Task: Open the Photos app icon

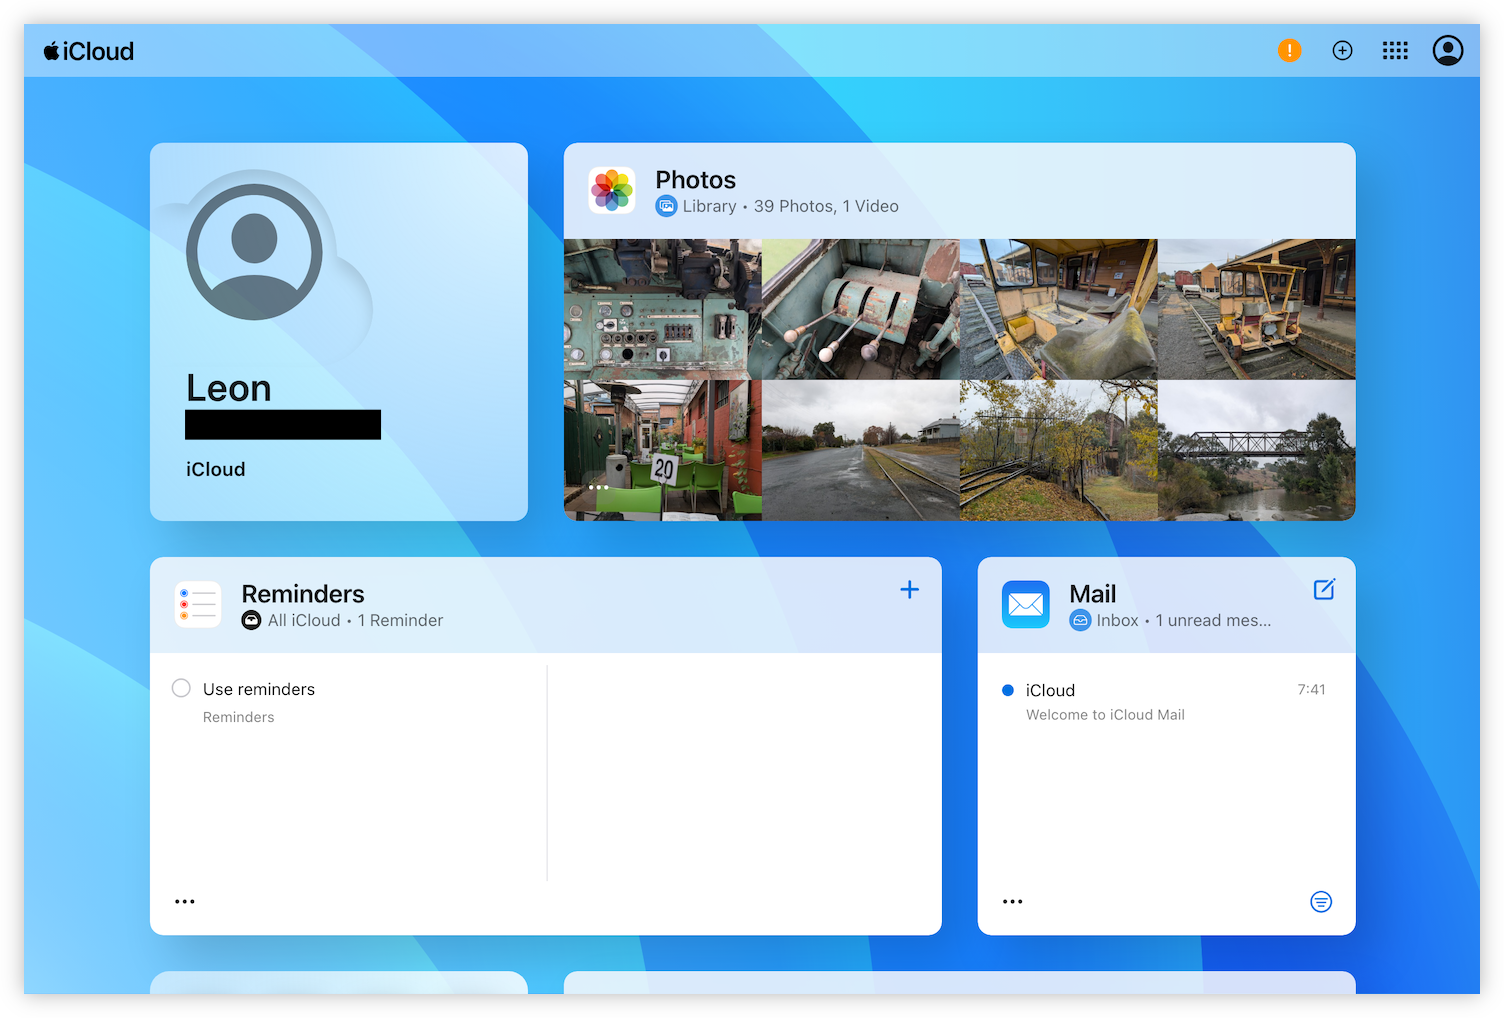Action: 612,190
